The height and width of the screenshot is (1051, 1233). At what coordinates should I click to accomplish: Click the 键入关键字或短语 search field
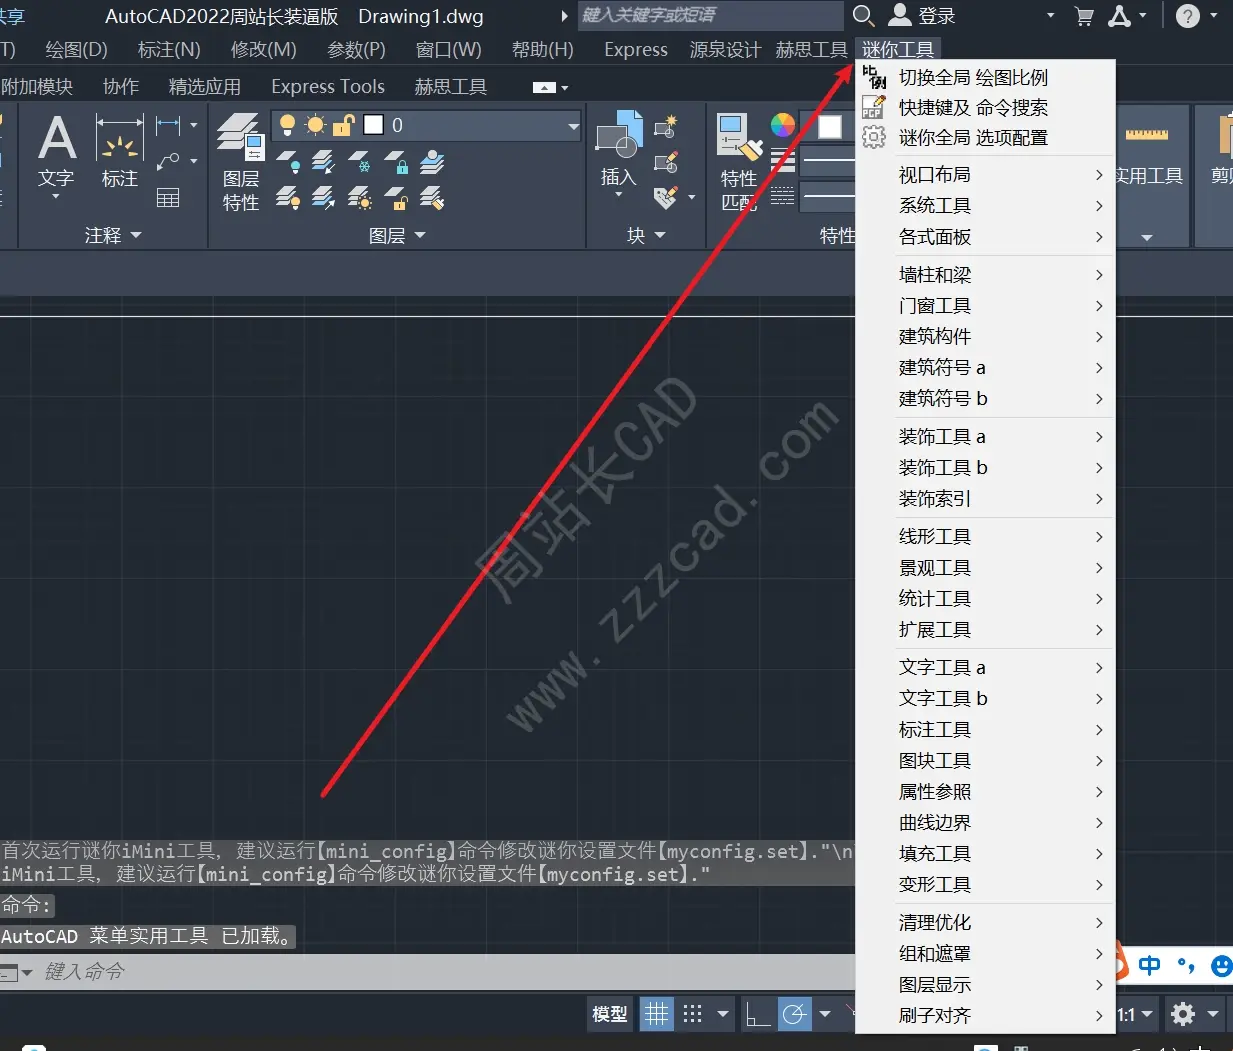click(711, 15)
